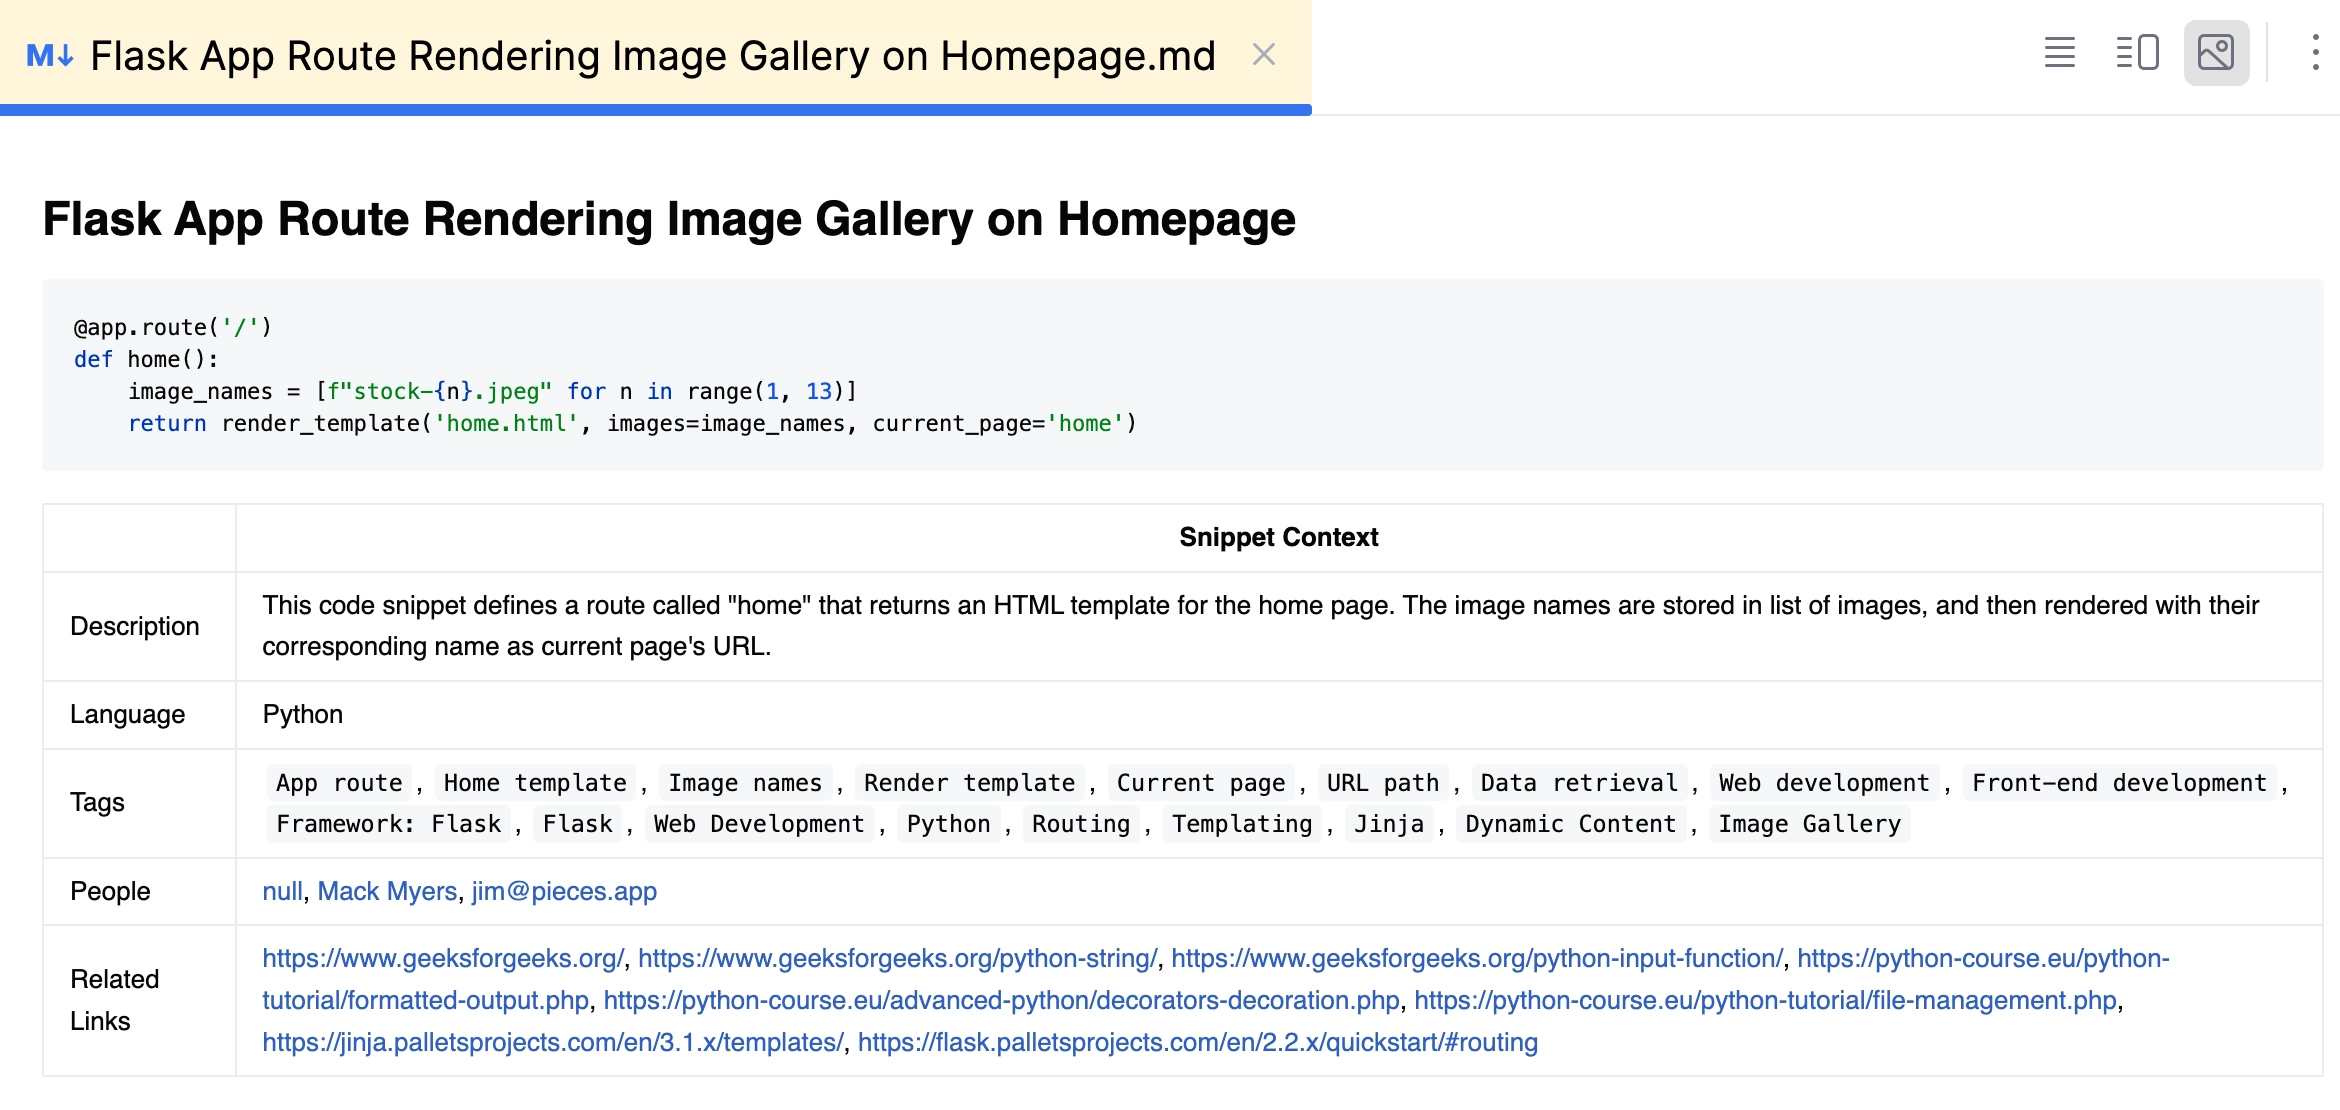Image resolution: width=2340 pixels, height=1110 pixels.
Task: Select the Image Gallery tag chip
Action: tap(1810, 824)
